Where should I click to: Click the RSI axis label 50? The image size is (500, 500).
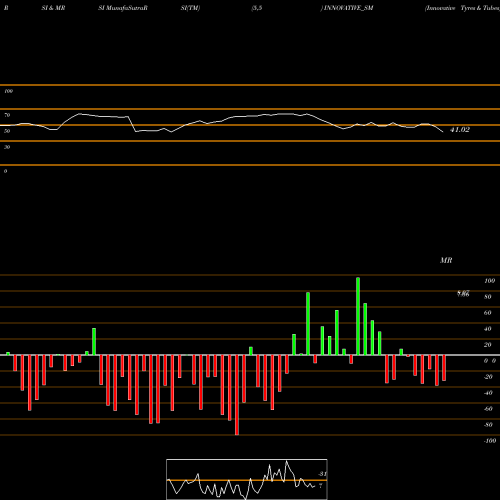tap(7, 131)
